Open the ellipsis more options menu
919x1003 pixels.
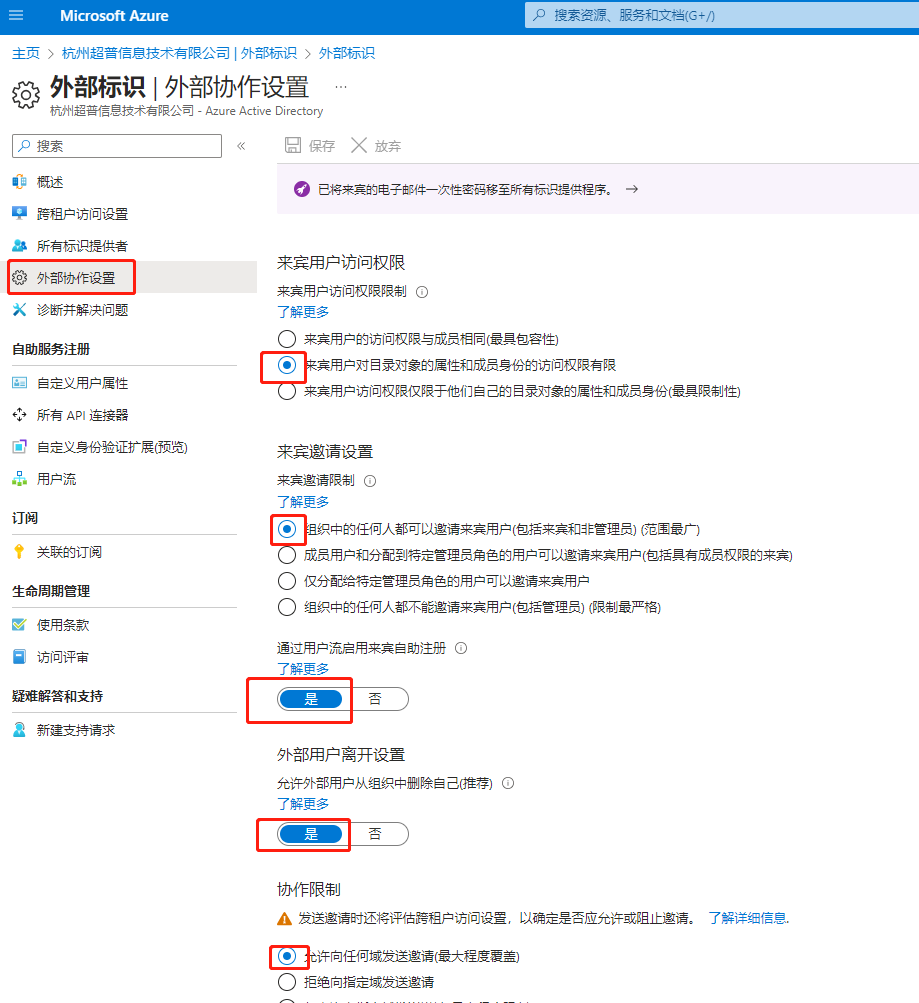coord(341,87)
